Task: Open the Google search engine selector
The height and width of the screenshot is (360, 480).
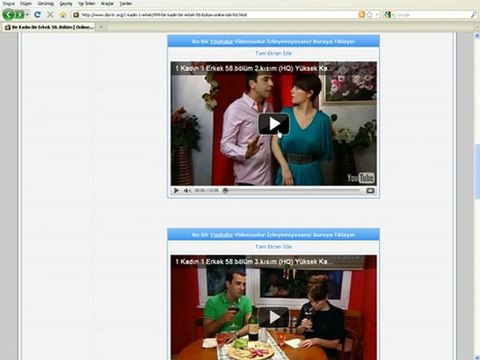Action: click(388, 15)
